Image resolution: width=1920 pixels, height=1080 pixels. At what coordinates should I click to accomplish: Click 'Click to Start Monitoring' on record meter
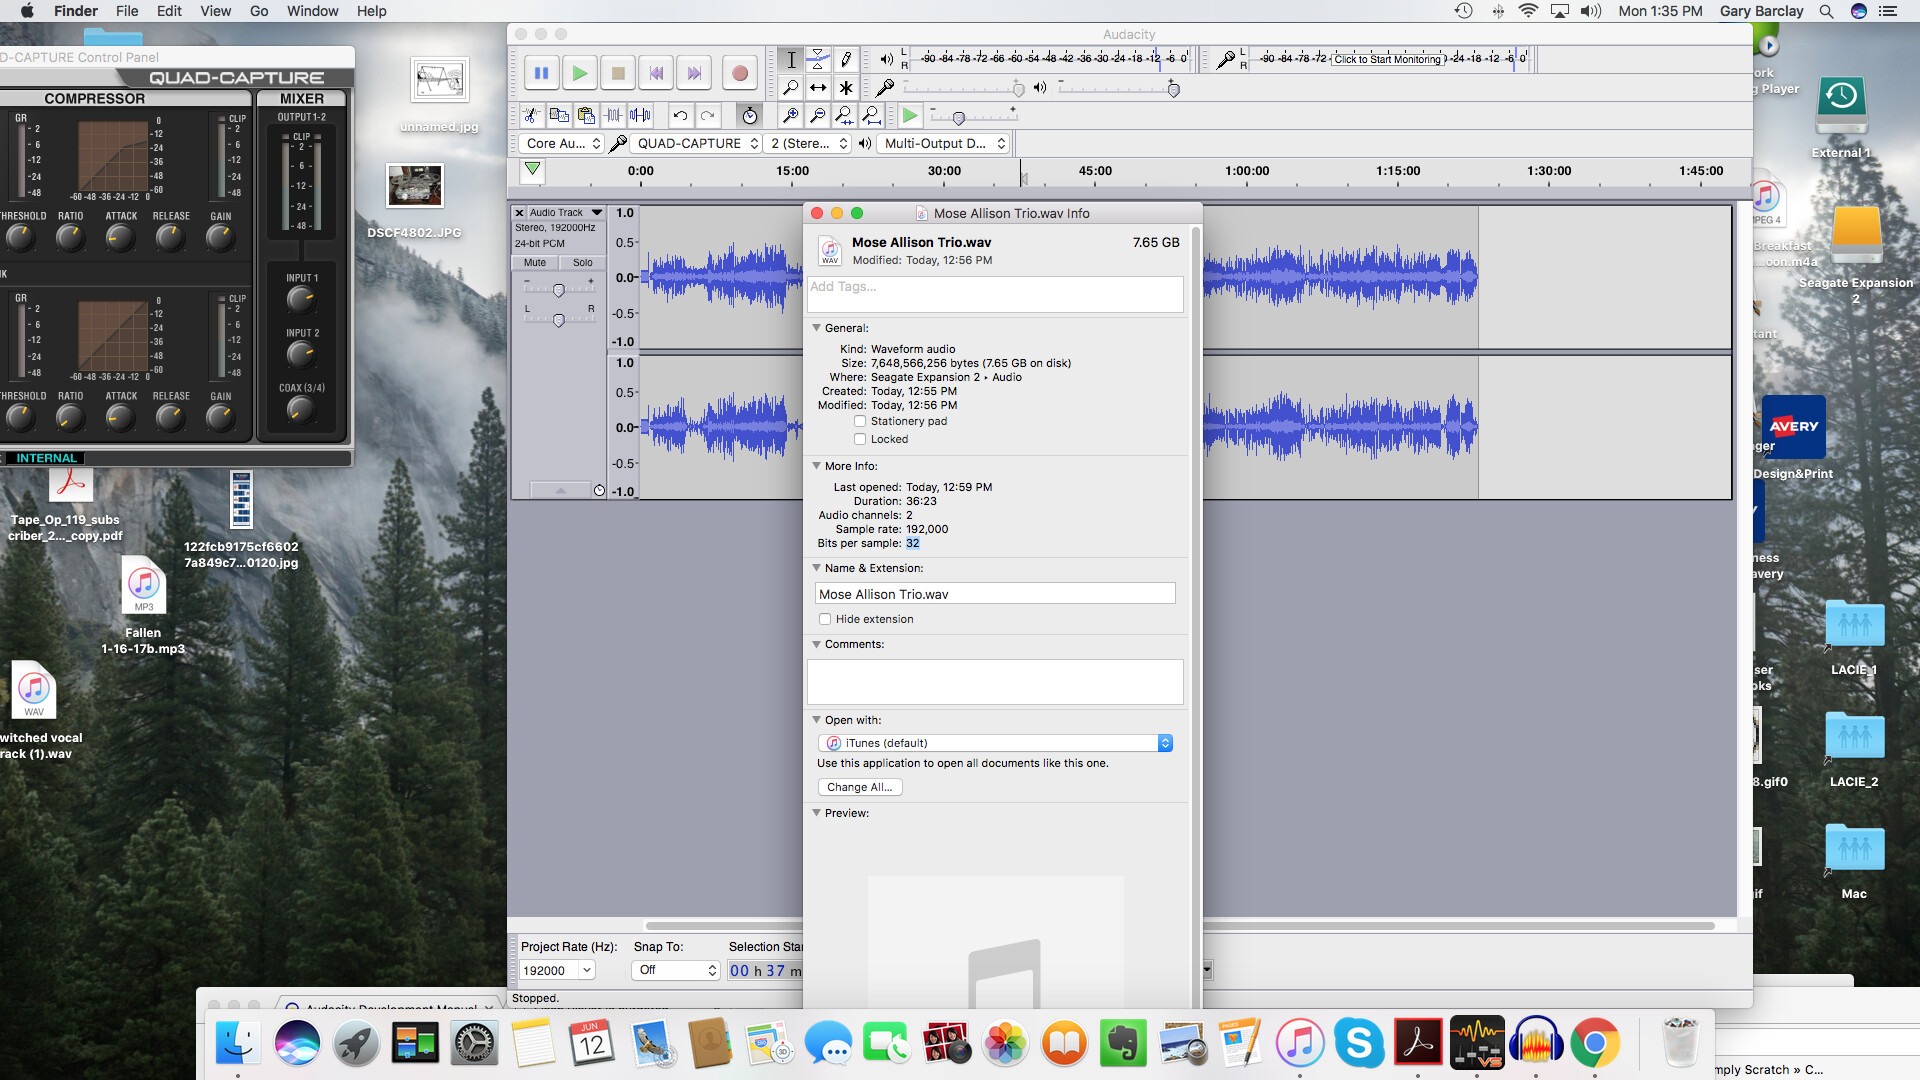(1388, 59)
